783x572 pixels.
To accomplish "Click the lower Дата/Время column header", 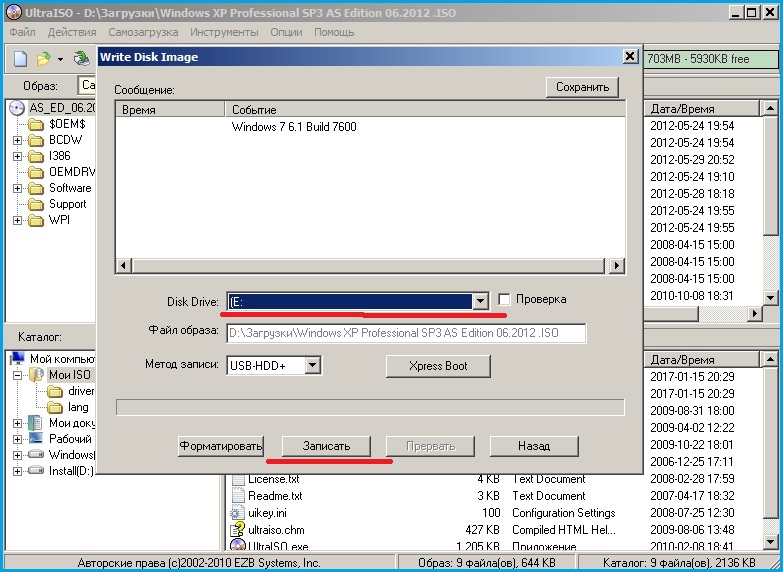I will (x=702, y=360).
